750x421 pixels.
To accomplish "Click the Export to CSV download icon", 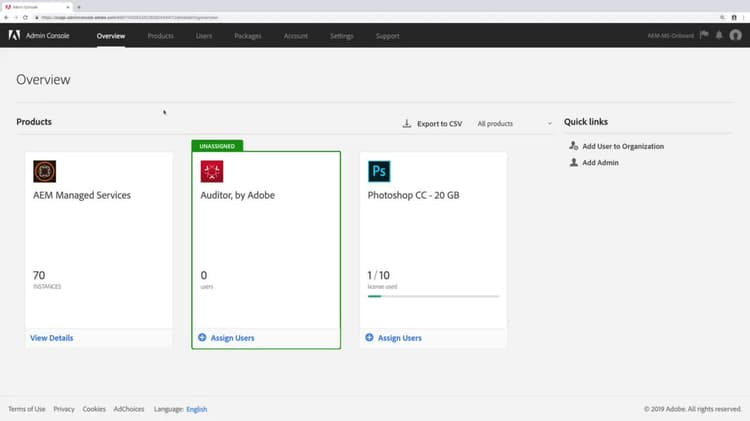I will click(407, 123).
